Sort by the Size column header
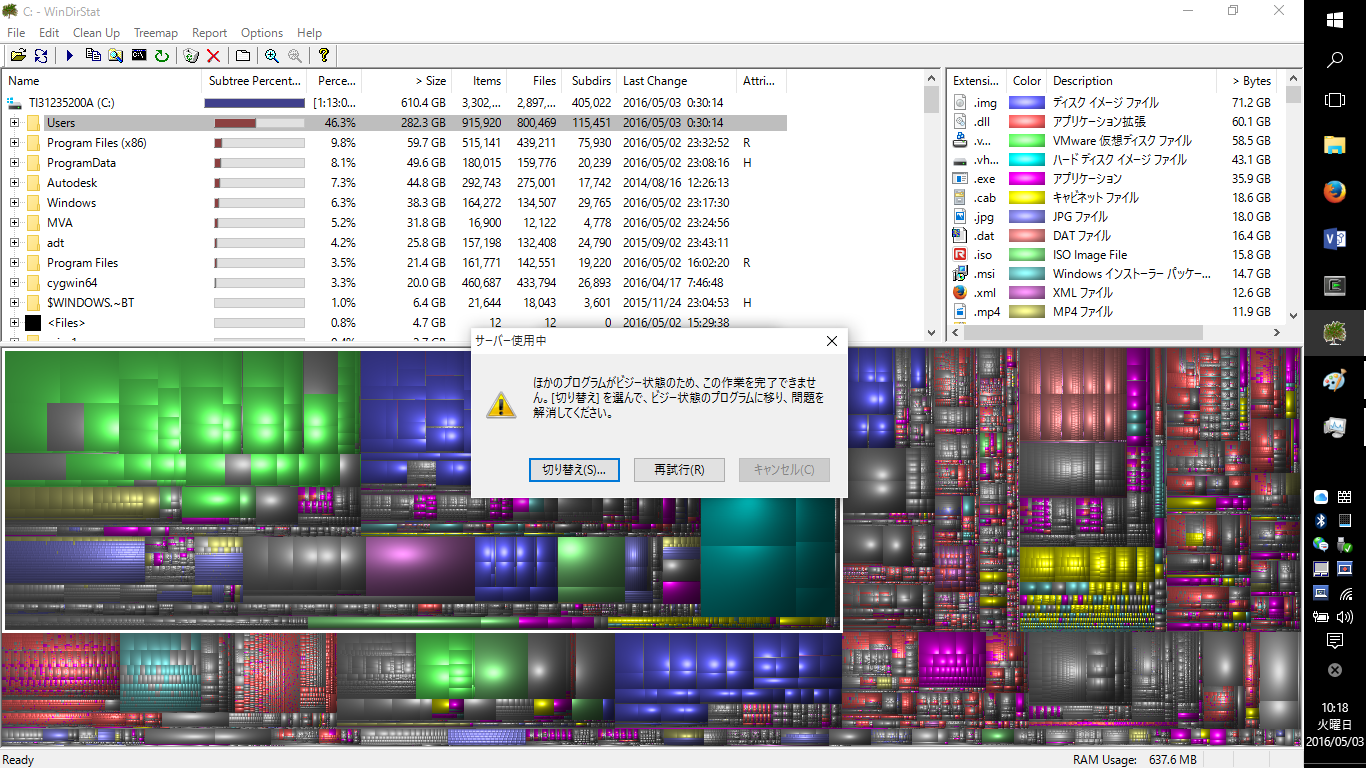 pos(406,81)
